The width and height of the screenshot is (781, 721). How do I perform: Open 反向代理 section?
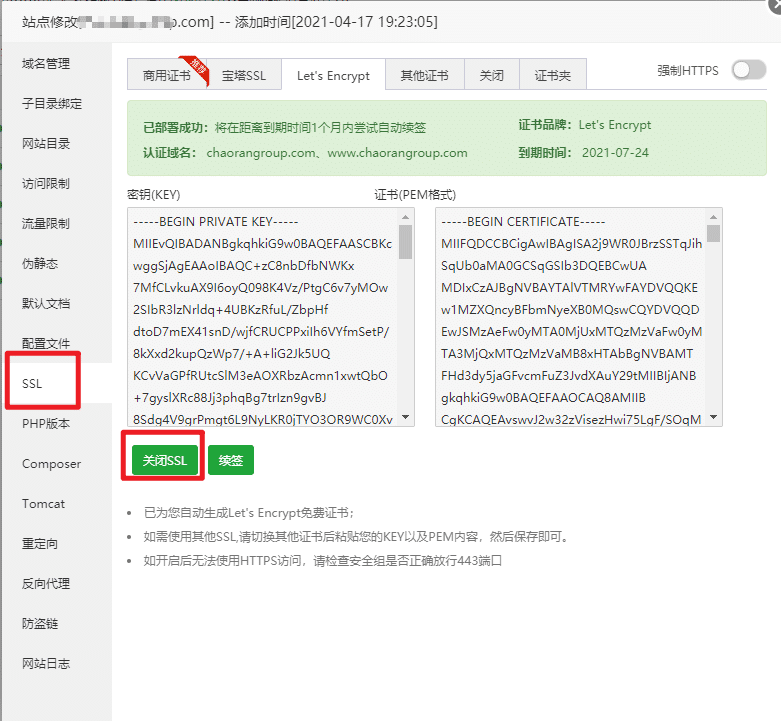point(46,584)
